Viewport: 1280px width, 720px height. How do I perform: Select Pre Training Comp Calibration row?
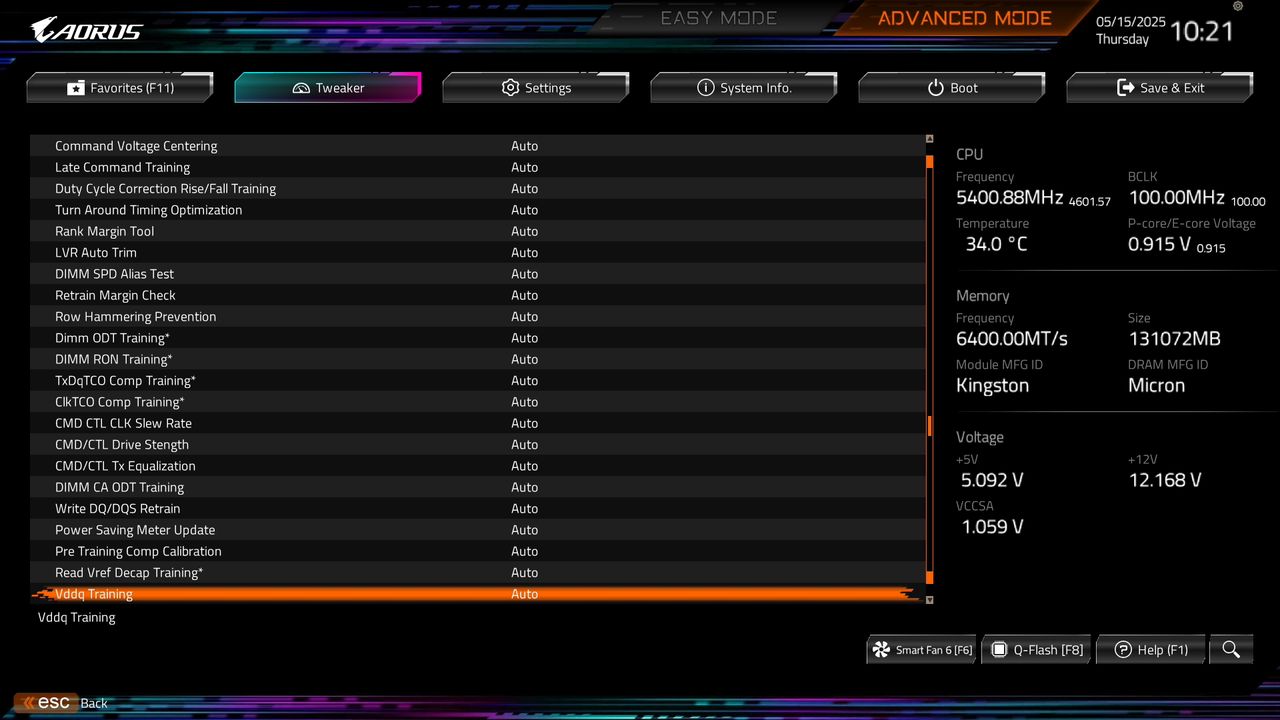[x=477, y=551]
